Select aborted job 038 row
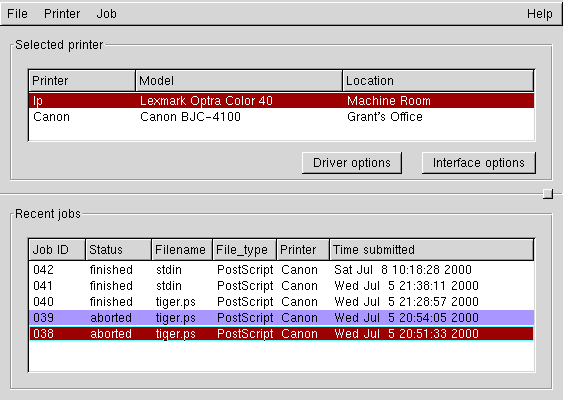563x400 pixels. (282, 334)
